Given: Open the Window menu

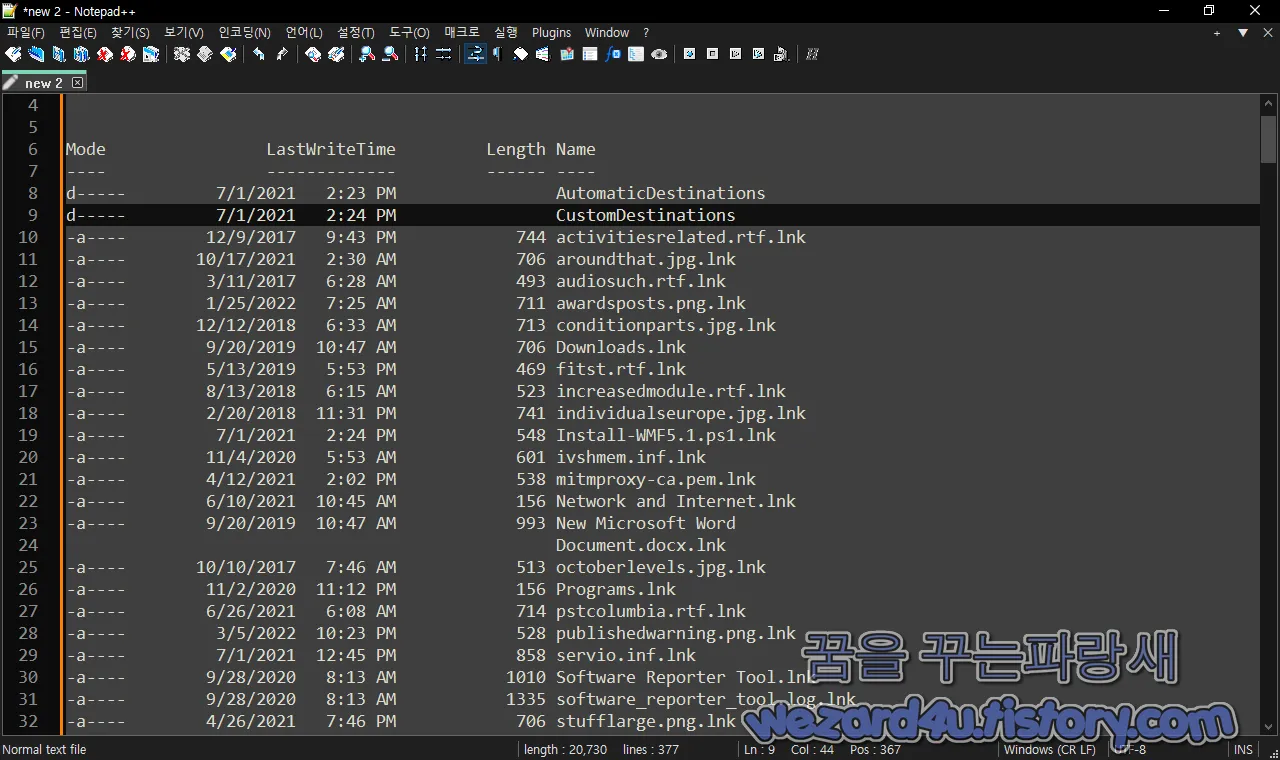Looking at the screenshot, I should click(x=607, y=33).
